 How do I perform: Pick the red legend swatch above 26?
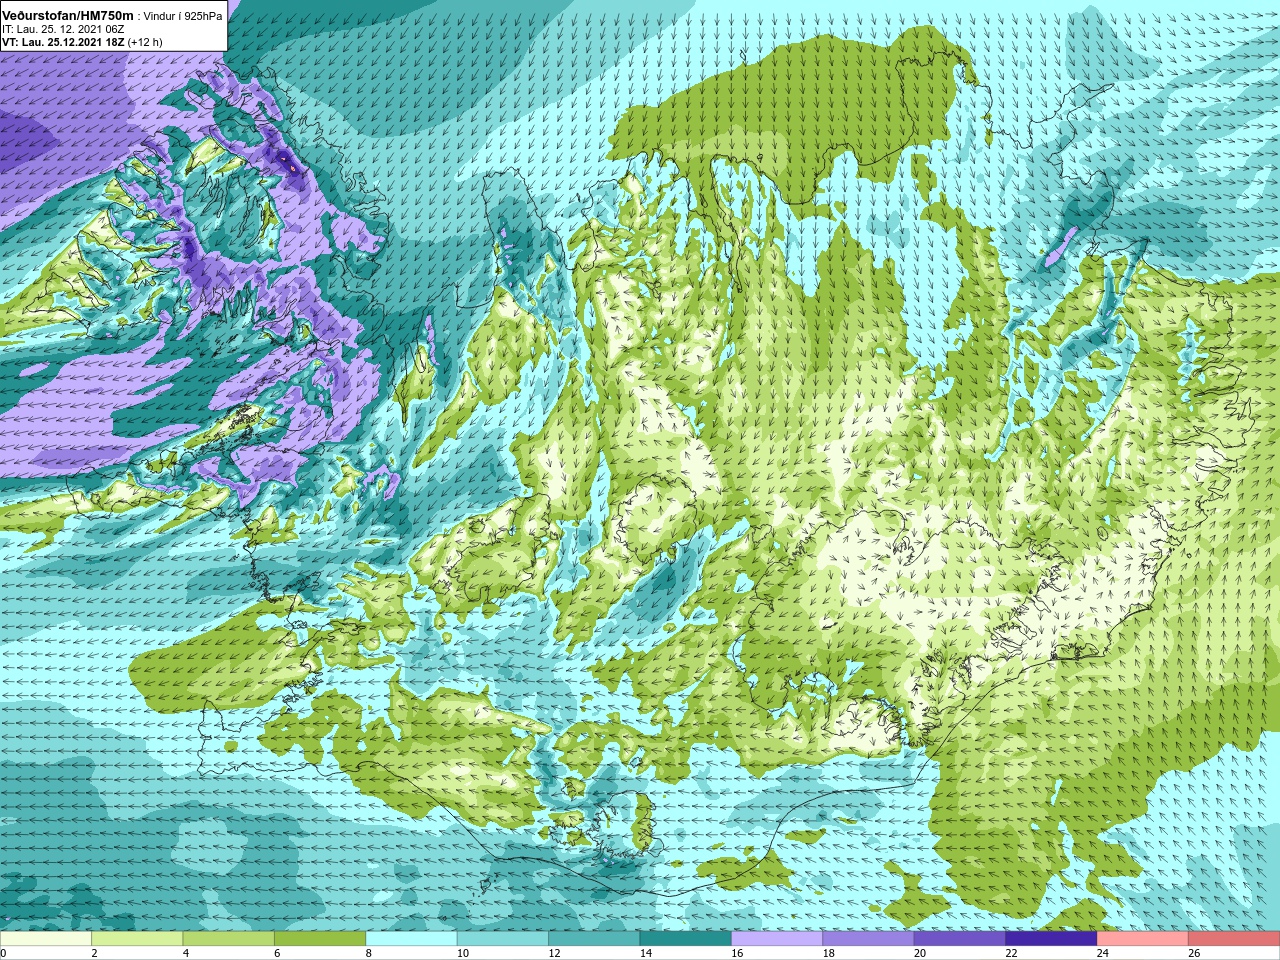coord(1234,939)
